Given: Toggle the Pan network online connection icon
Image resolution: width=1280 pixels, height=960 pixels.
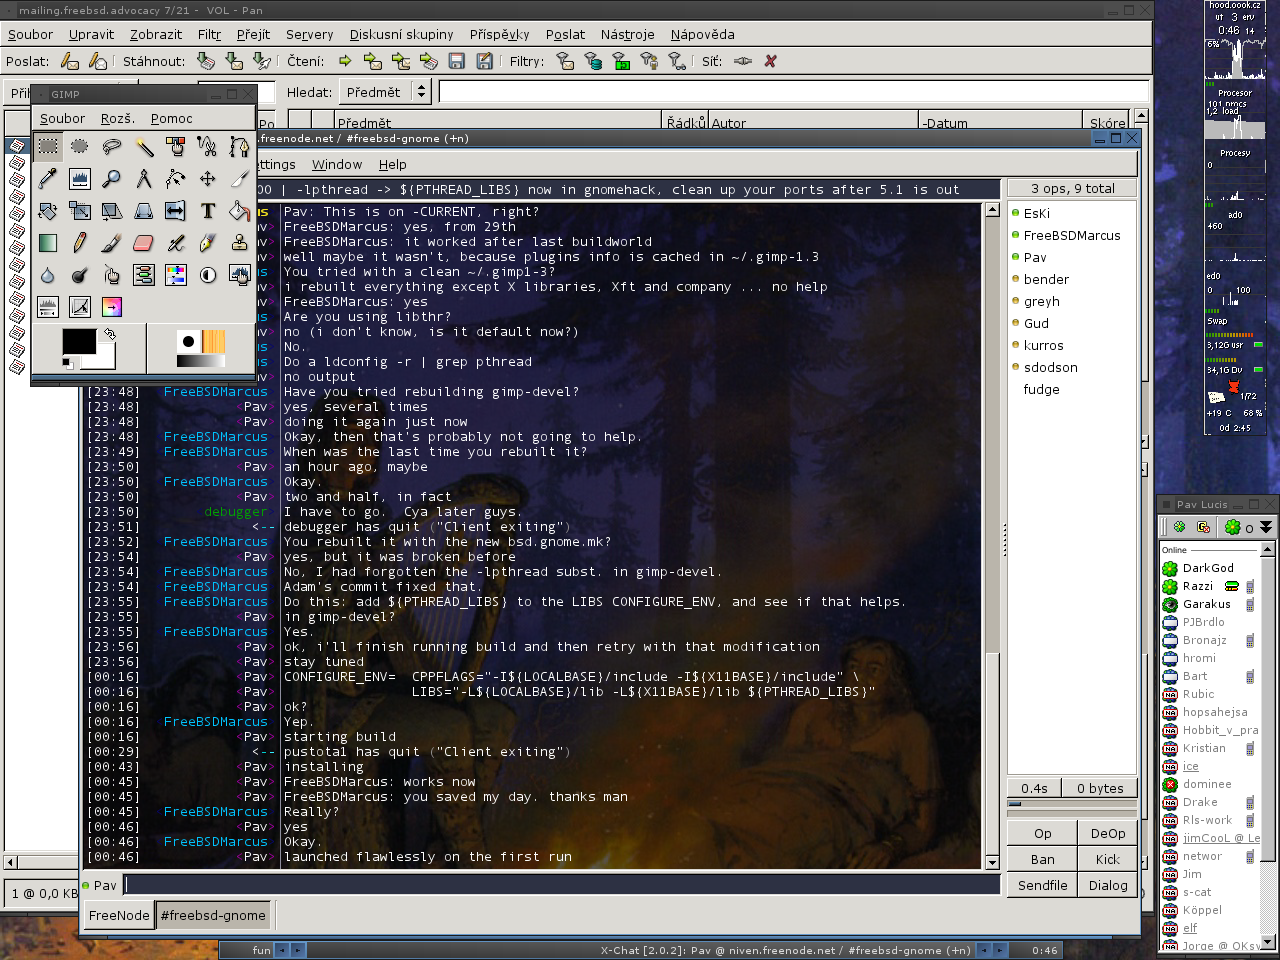Looking at the screenshot, I should tap(742, 61).
